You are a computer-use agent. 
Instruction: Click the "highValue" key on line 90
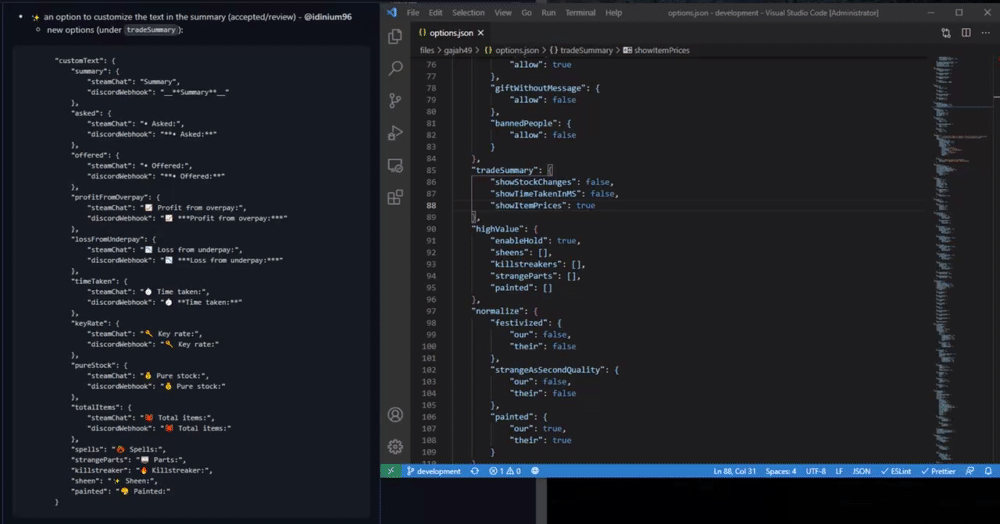(497, 229)
